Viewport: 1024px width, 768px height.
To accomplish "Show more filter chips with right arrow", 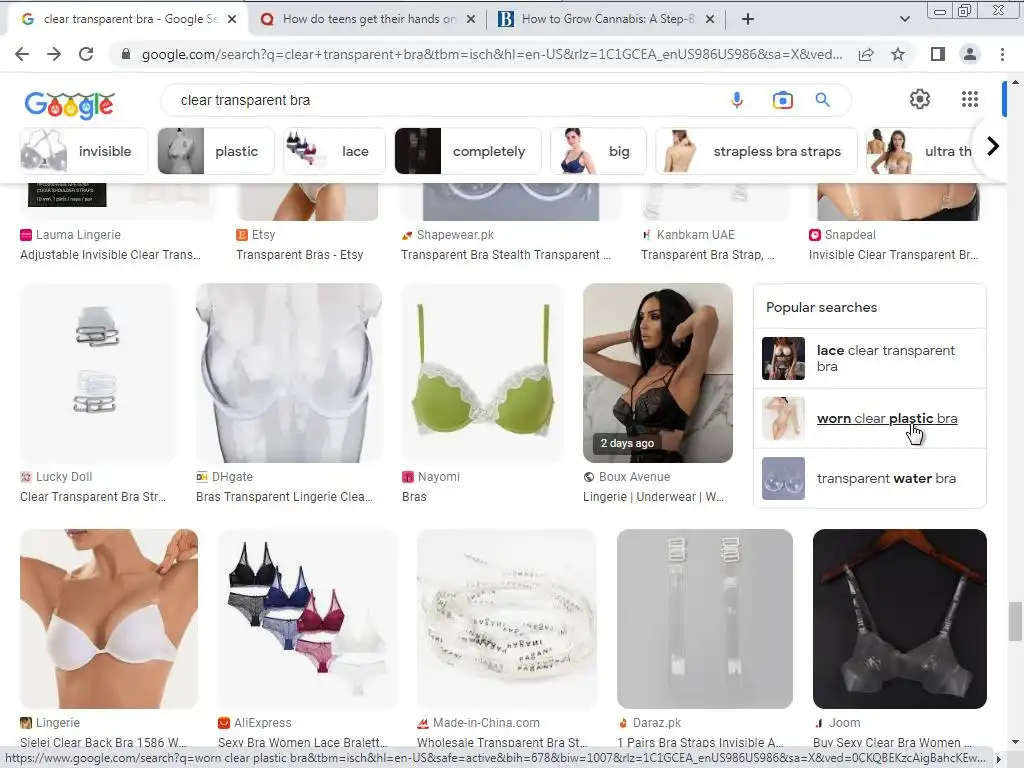I will (x=993, y=146).
